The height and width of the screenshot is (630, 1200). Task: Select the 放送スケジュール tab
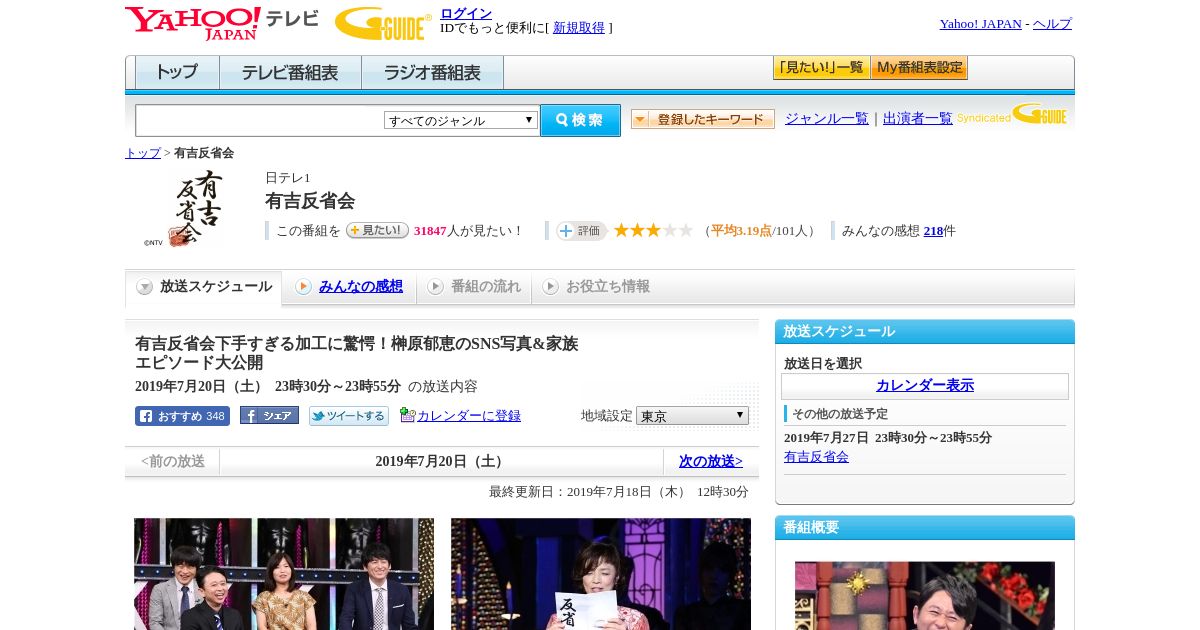click(204, 287)
